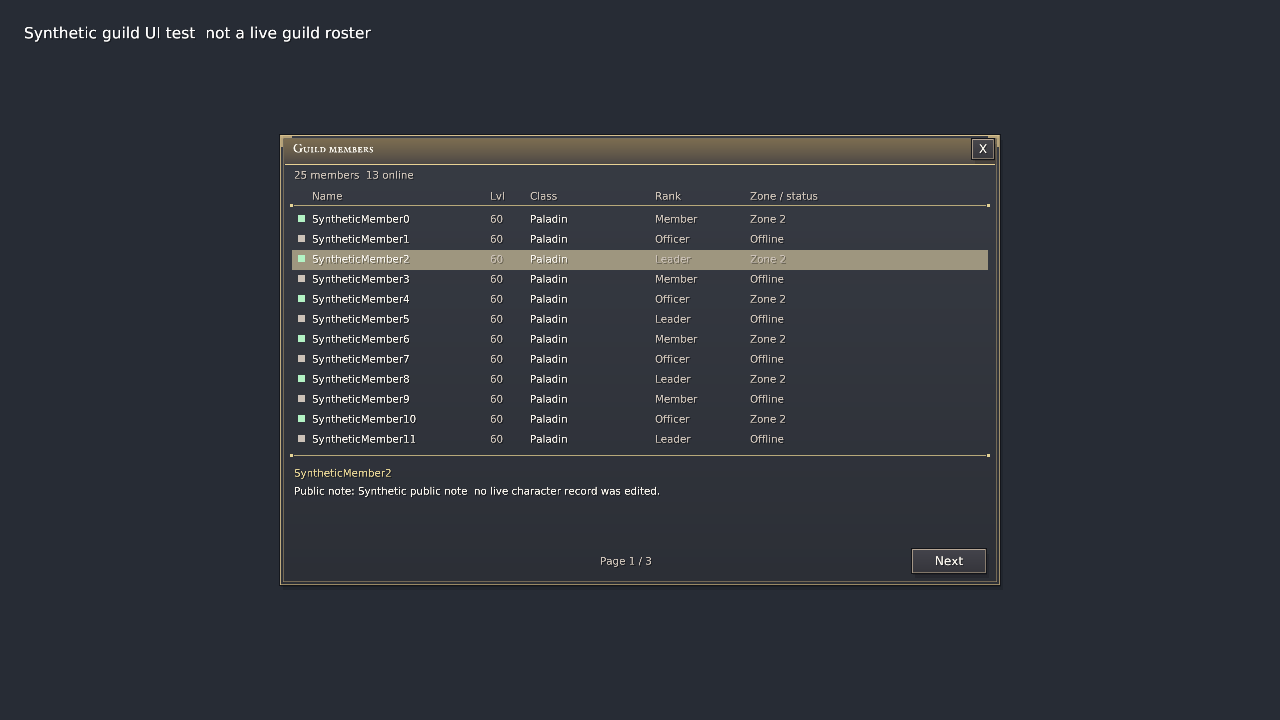The image size is (1280, 720).
Task: Select member SyntheticMember6
Action: pos(361,339)
